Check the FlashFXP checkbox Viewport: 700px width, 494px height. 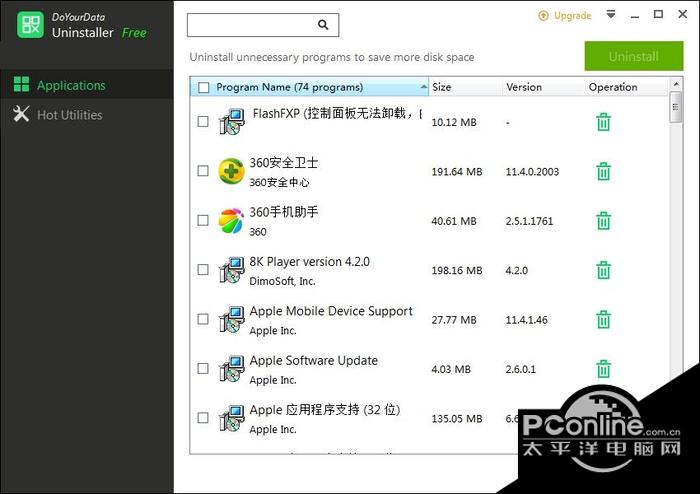coord(203,121)
